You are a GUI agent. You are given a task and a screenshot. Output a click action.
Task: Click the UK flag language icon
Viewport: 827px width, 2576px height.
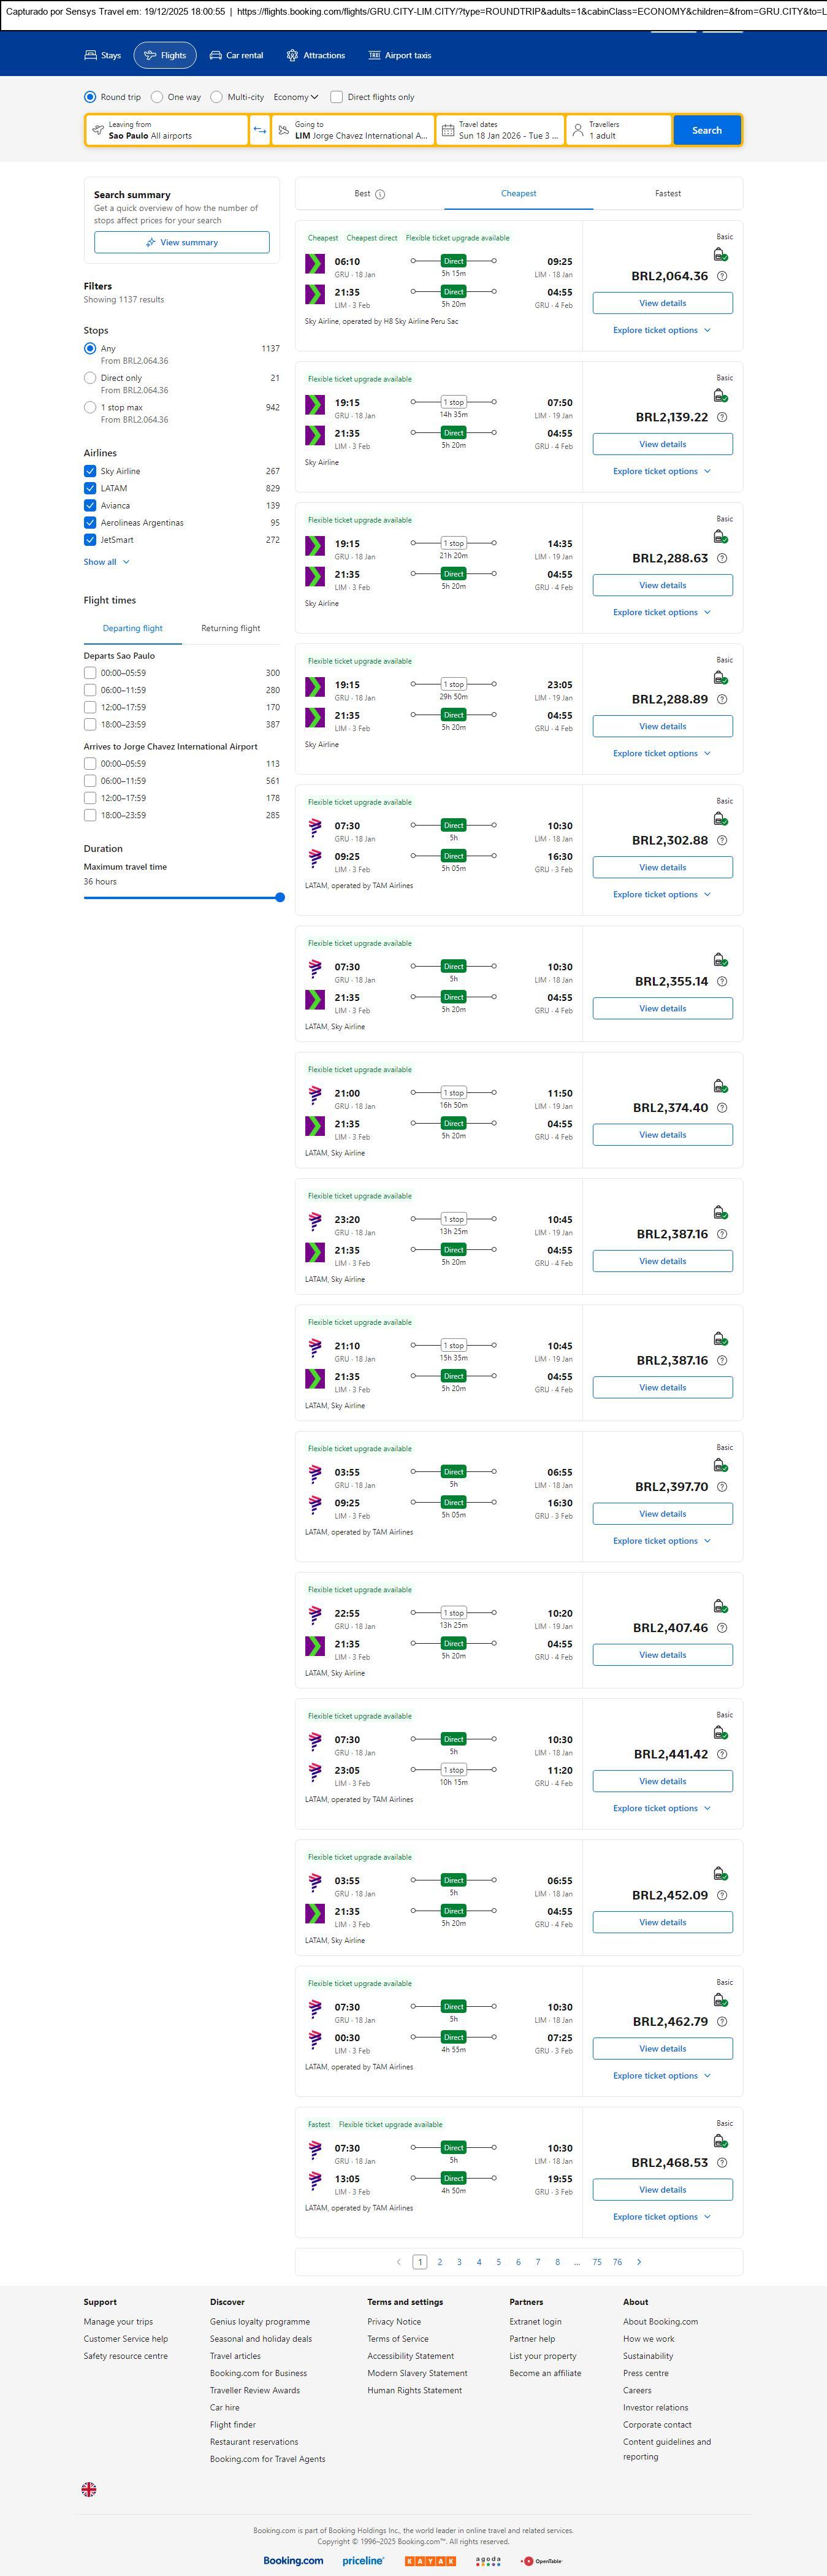tap(89, 2489)
